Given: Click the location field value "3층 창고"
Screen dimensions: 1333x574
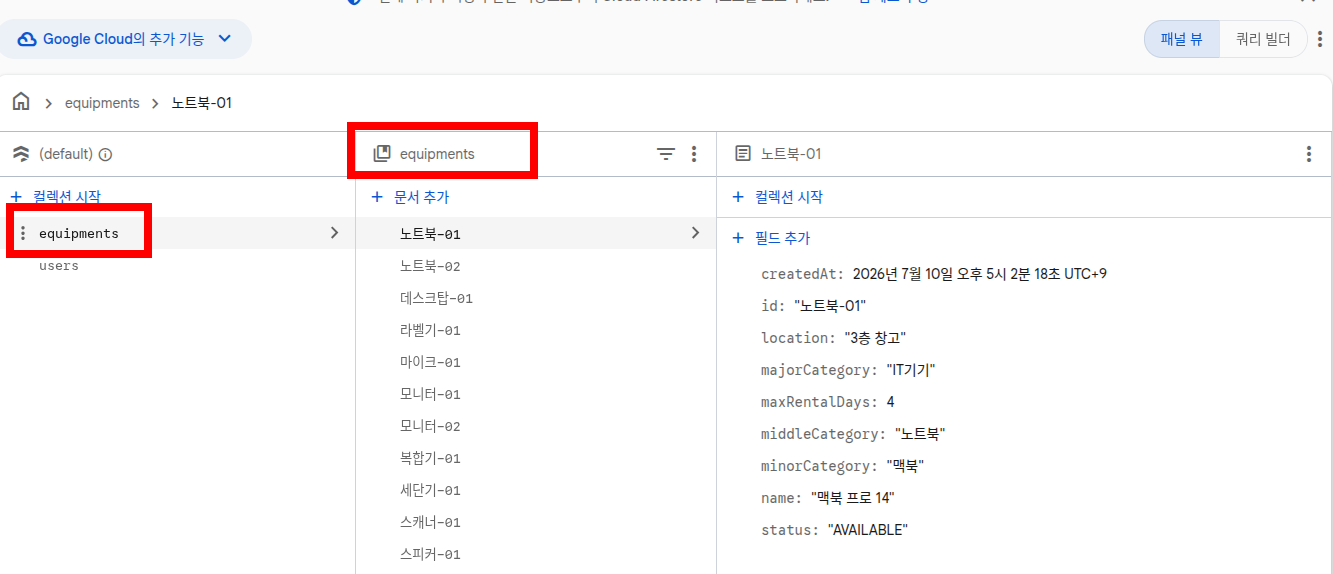Looking at the screenshot, I should 876,338.
